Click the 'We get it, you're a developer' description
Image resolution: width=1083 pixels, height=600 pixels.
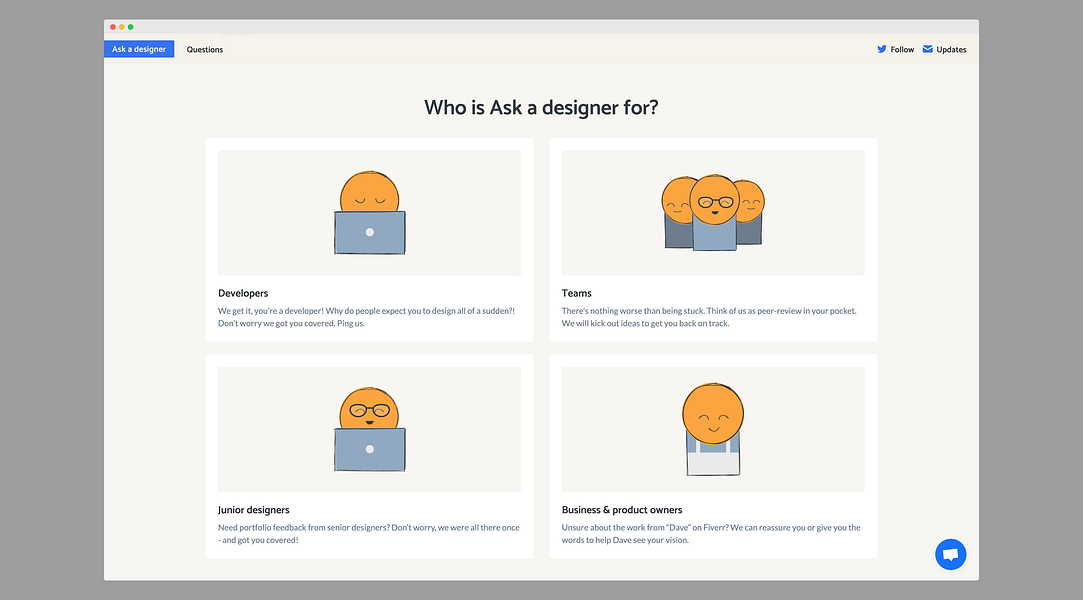click(366, 317)
